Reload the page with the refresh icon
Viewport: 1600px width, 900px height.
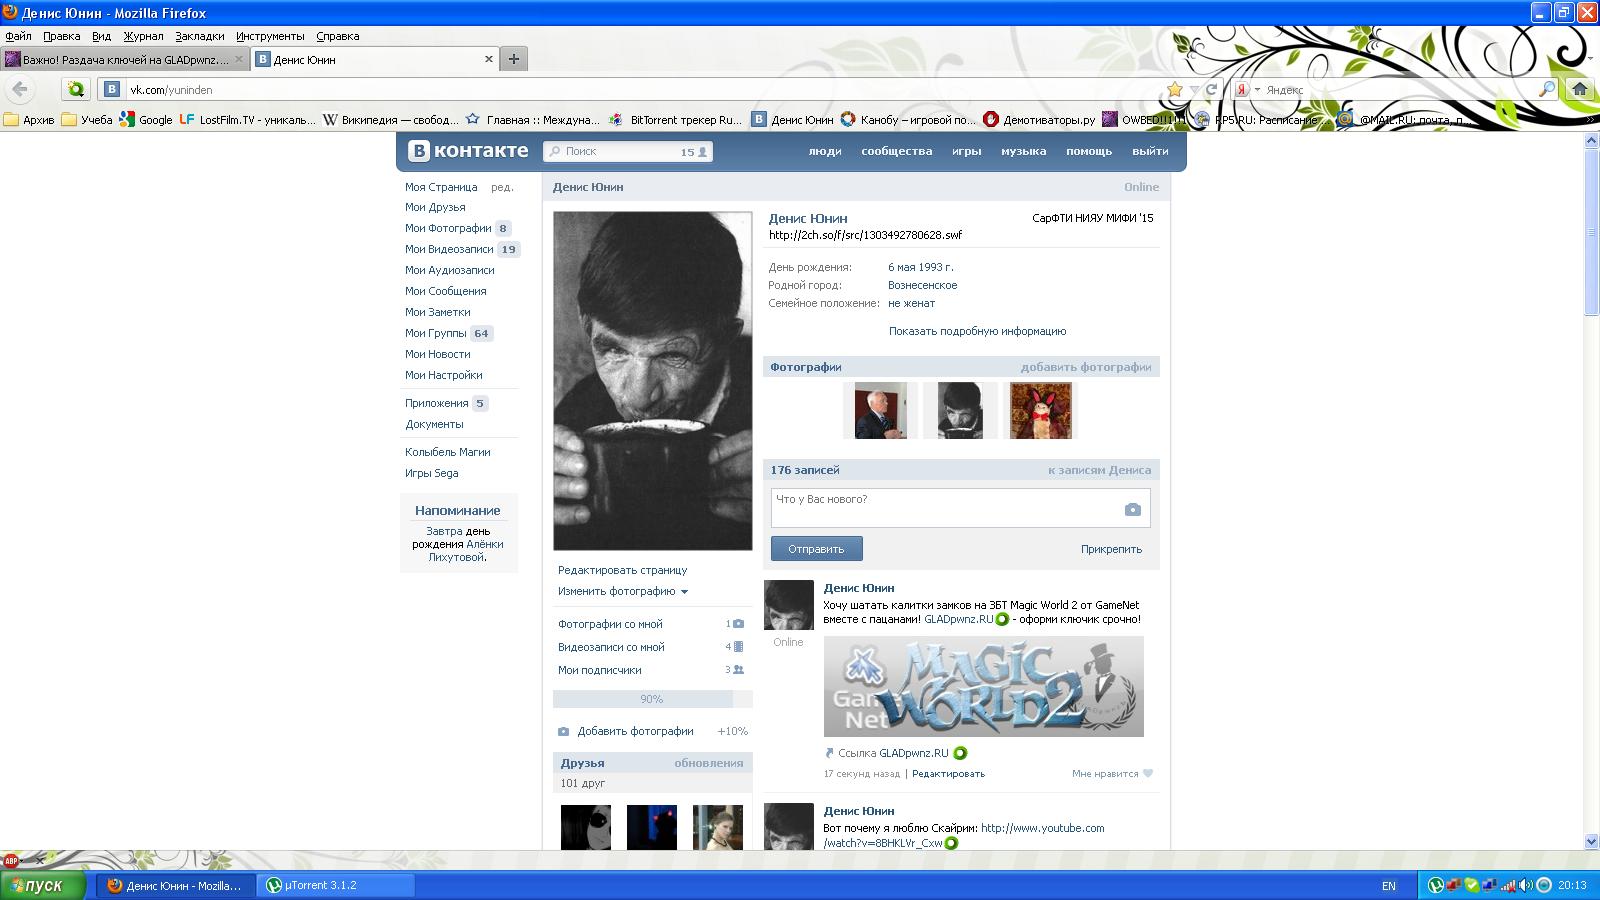click(x=1212, y=89)
